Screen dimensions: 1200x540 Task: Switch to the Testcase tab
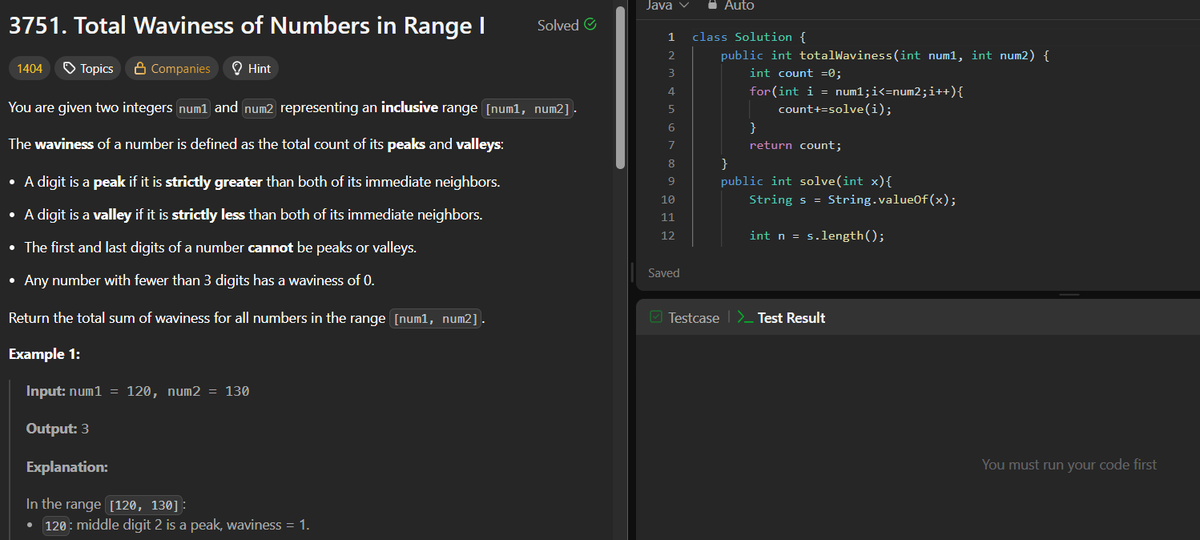[x=683, y=318]
